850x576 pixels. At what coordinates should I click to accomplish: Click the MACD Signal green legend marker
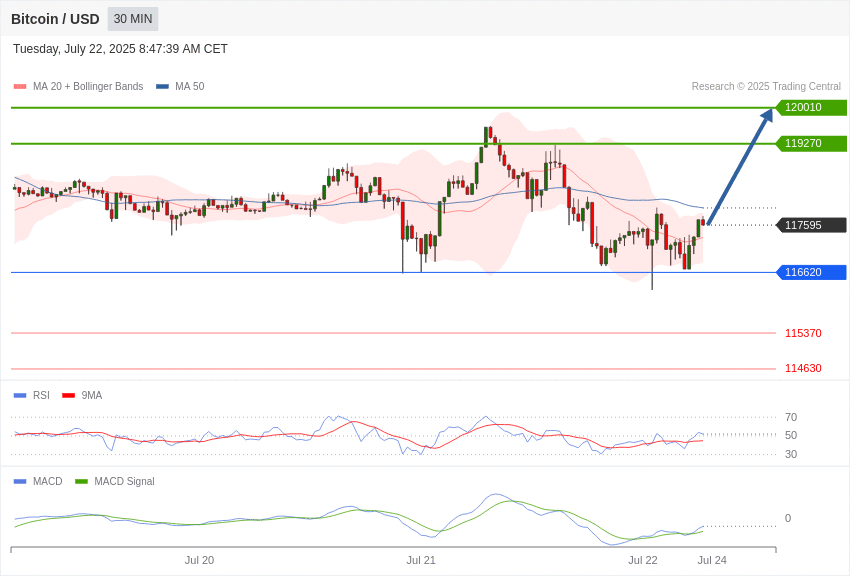pos(81,481)
